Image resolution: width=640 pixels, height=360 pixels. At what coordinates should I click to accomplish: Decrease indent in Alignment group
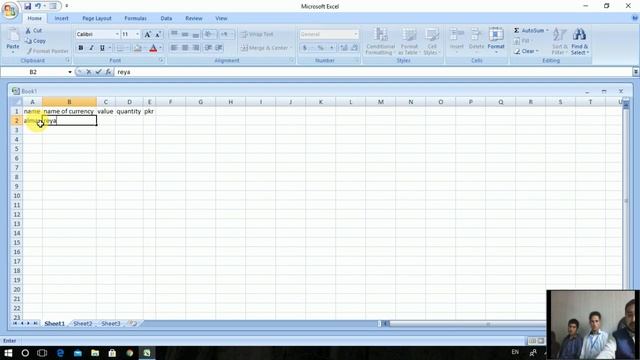(209, 48)
